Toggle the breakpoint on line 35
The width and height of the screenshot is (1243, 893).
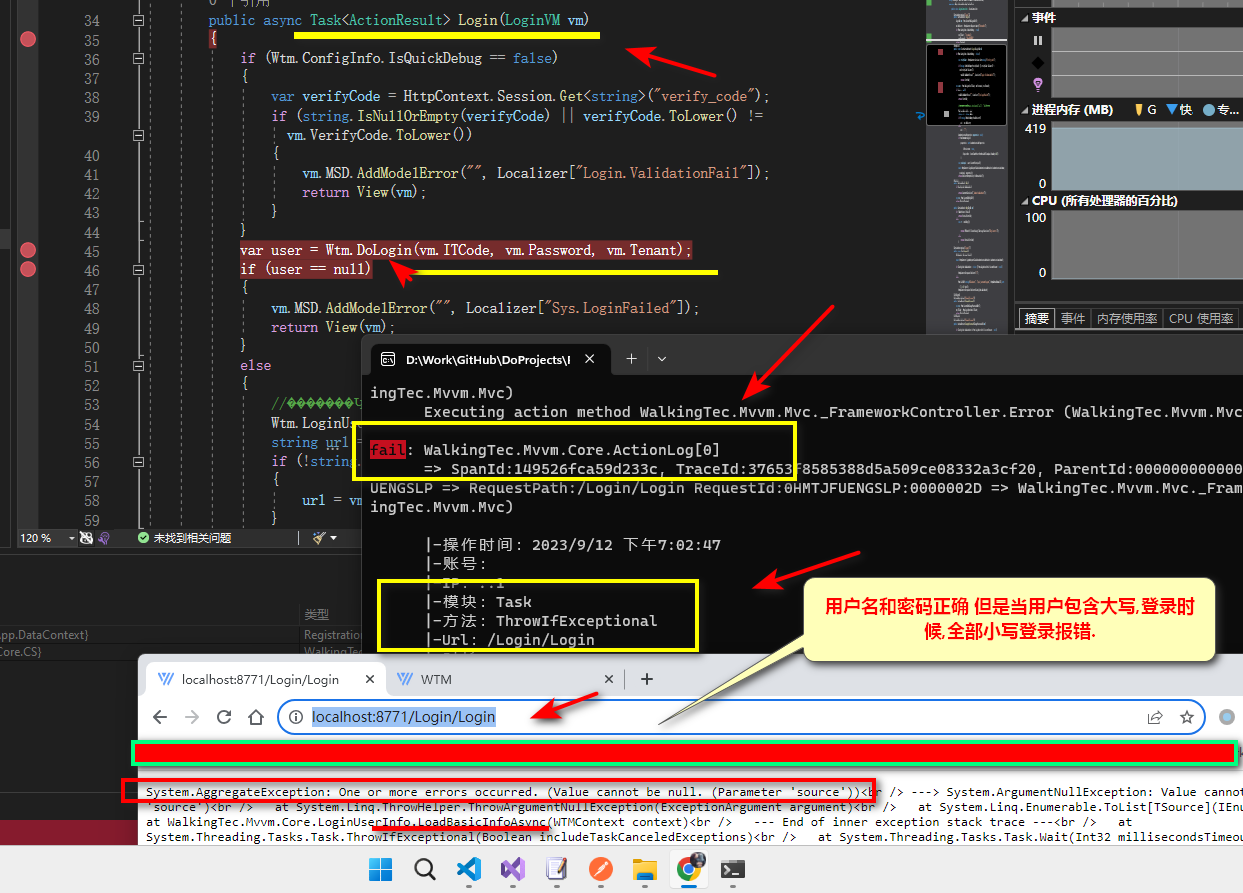(x=27, y=39)
